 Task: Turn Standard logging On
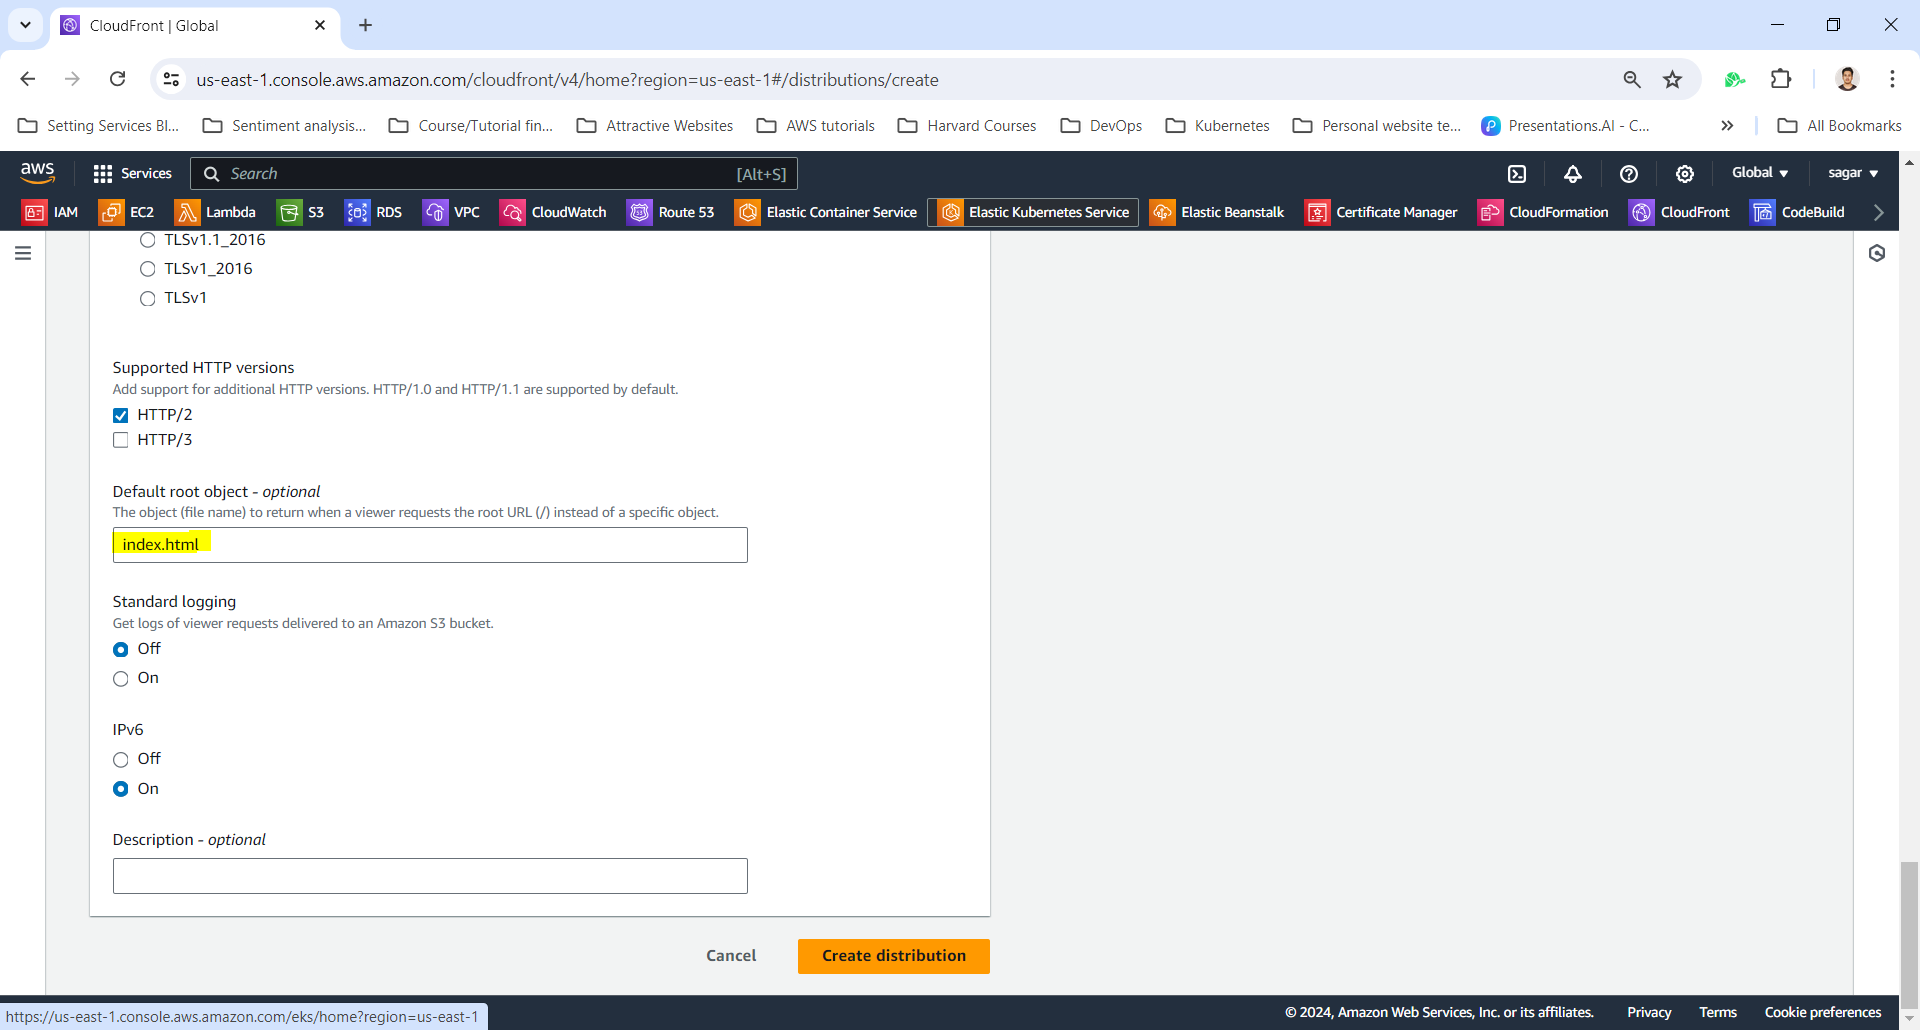[x=121, y=679]
